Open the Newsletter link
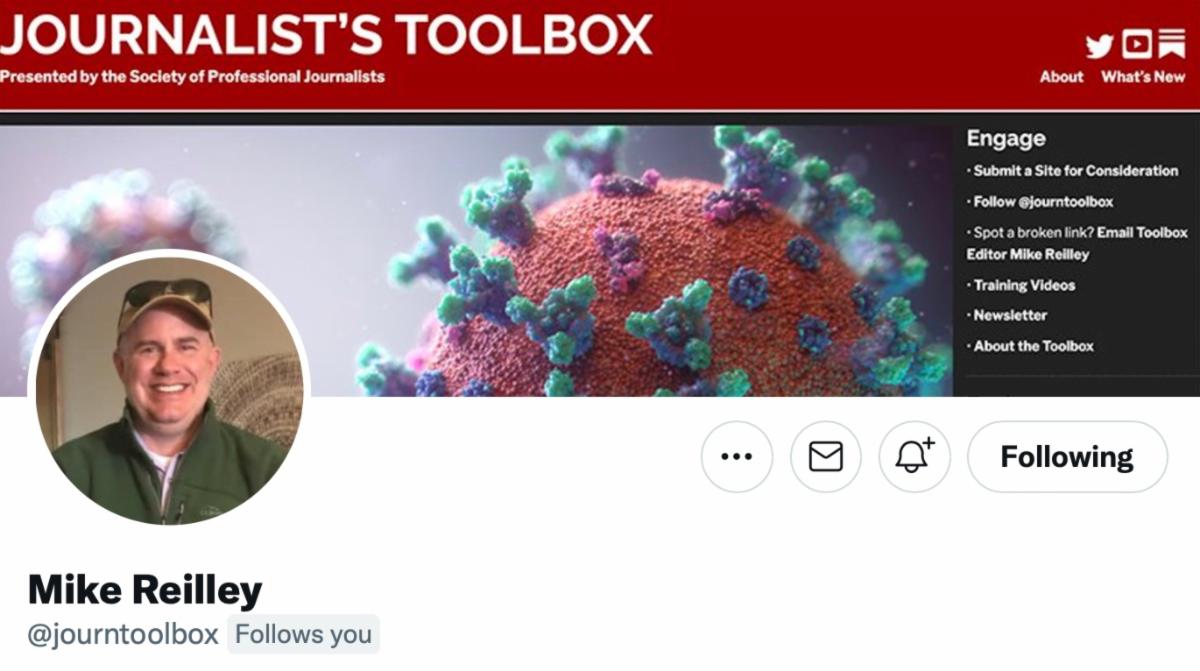This screenshot has width=1200, height=671. pyautogui.click(x=1010, y=315)
